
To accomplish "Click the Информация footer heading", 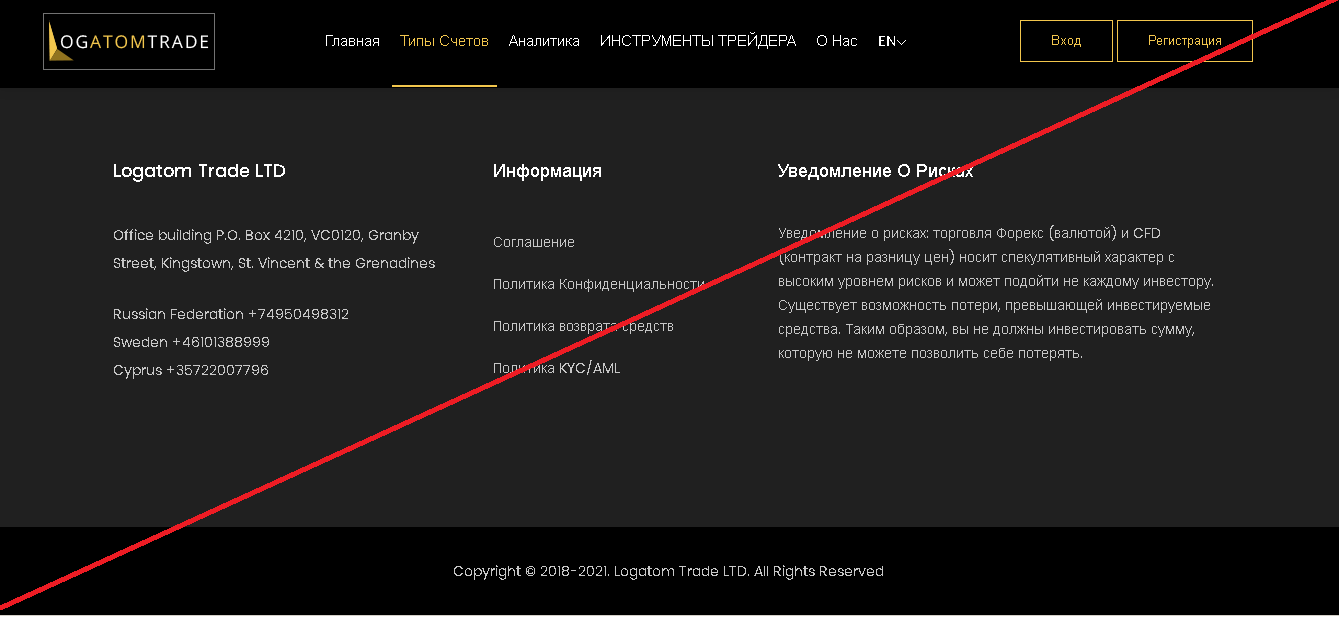I will [547, 171].
